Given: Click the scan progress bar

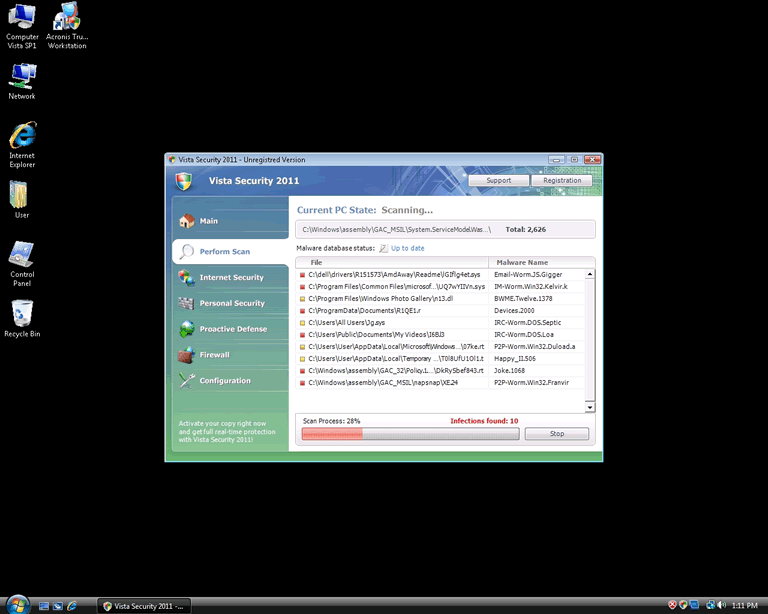Looking at the screenshot, I should tap(410, 434).
